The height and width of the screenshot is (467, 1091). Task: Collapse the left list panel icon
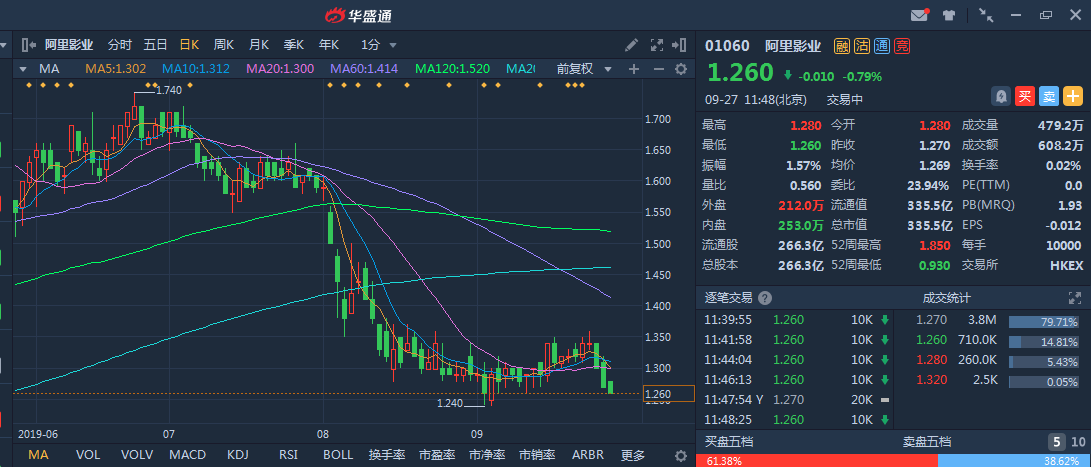pos(29,45)
